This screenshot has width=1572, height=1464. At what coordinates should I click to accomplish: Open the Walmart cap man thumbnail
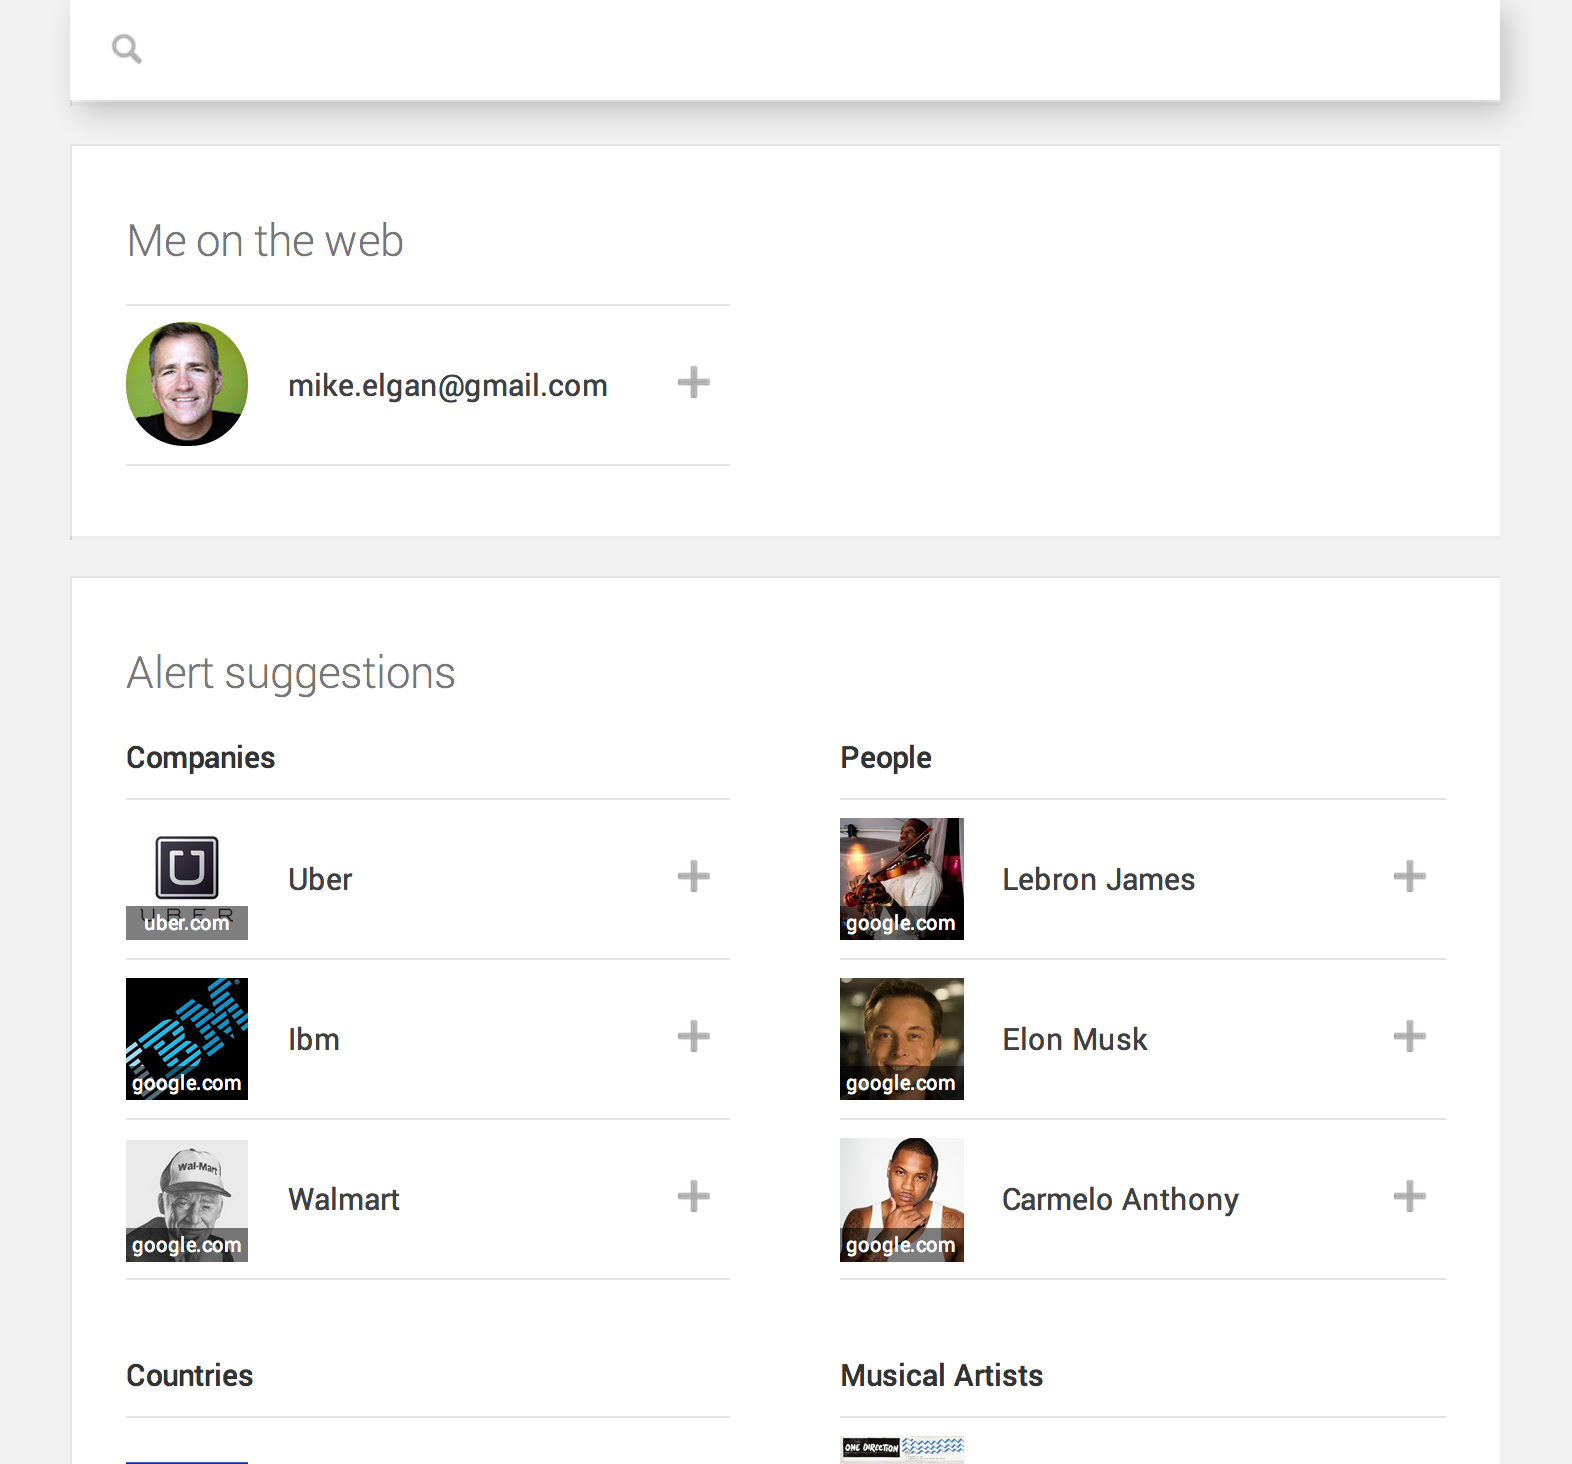pos(187,1200)
